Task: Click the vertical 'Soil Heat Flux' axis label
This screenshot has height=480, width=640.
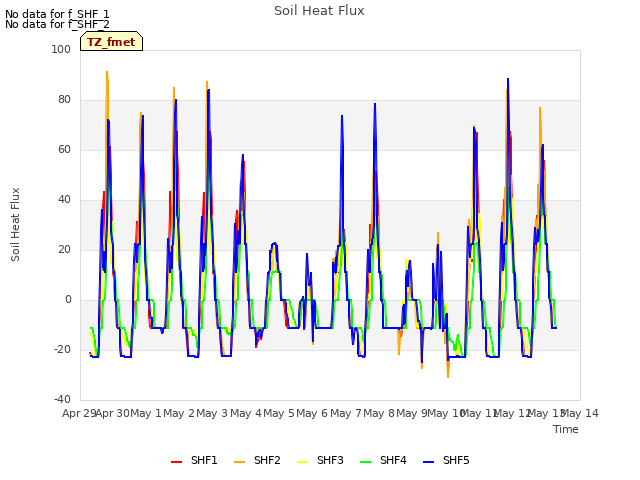Action: tap(15, 224)
